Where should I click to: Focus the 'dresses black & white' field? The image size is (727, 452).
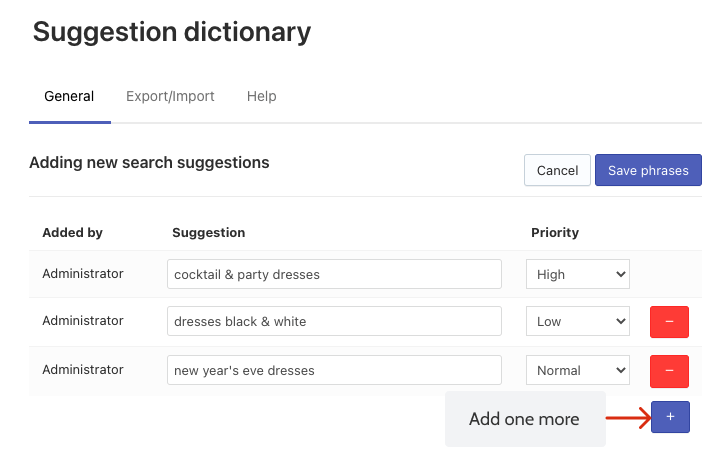(x=334, y=321)
